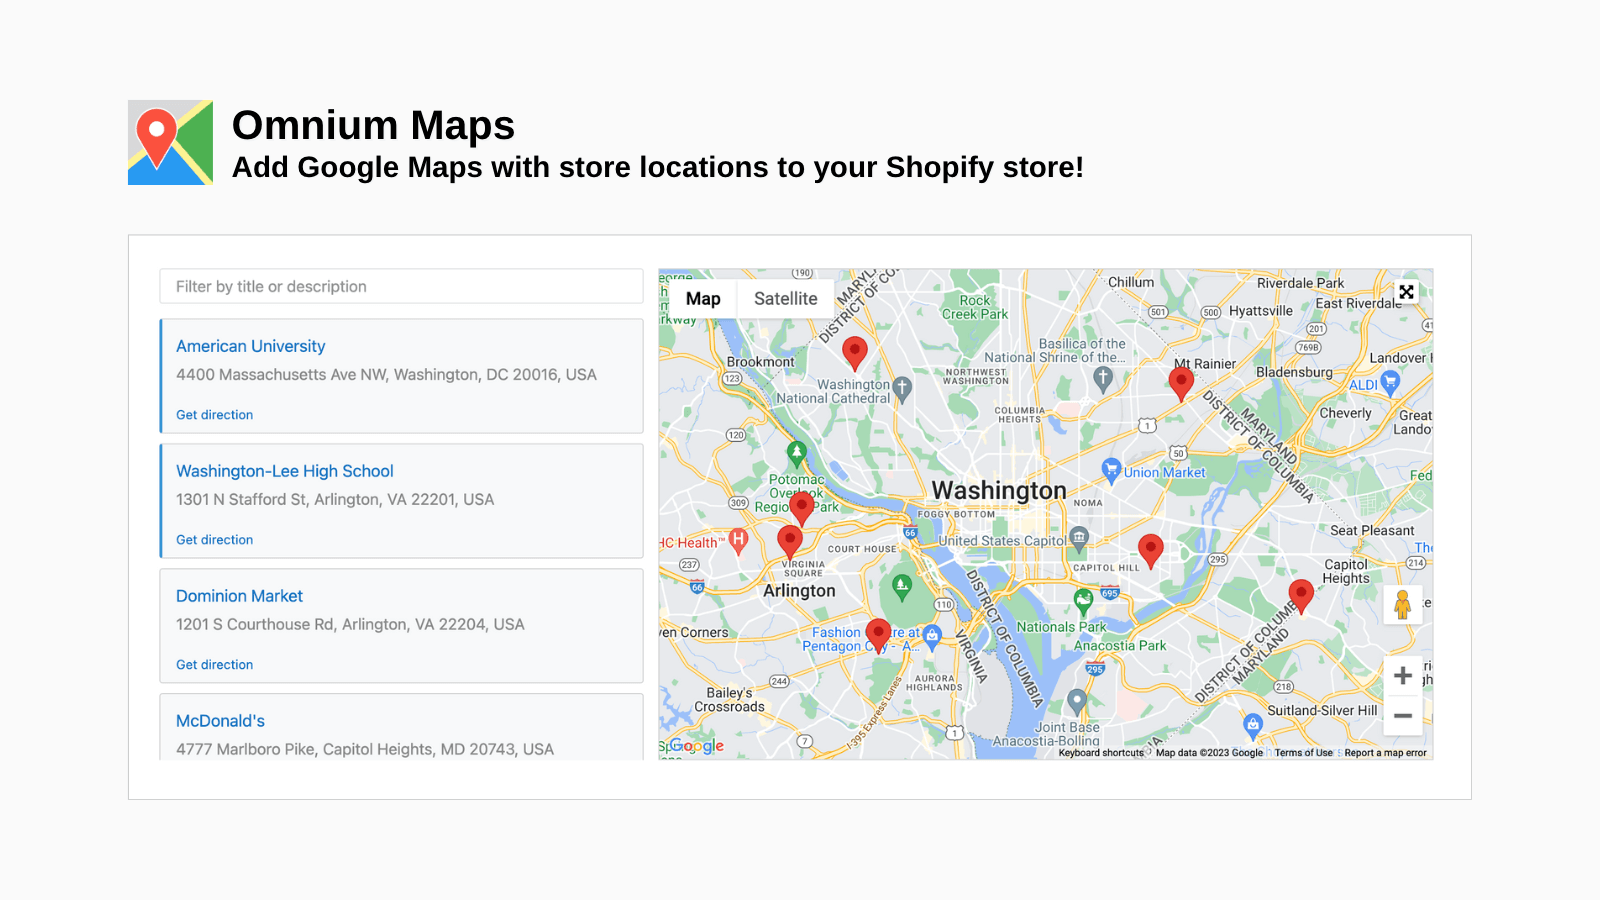The image size is (1600, 900).
Task: Get direction to Dominion Market
Action: tap(213, 664)
